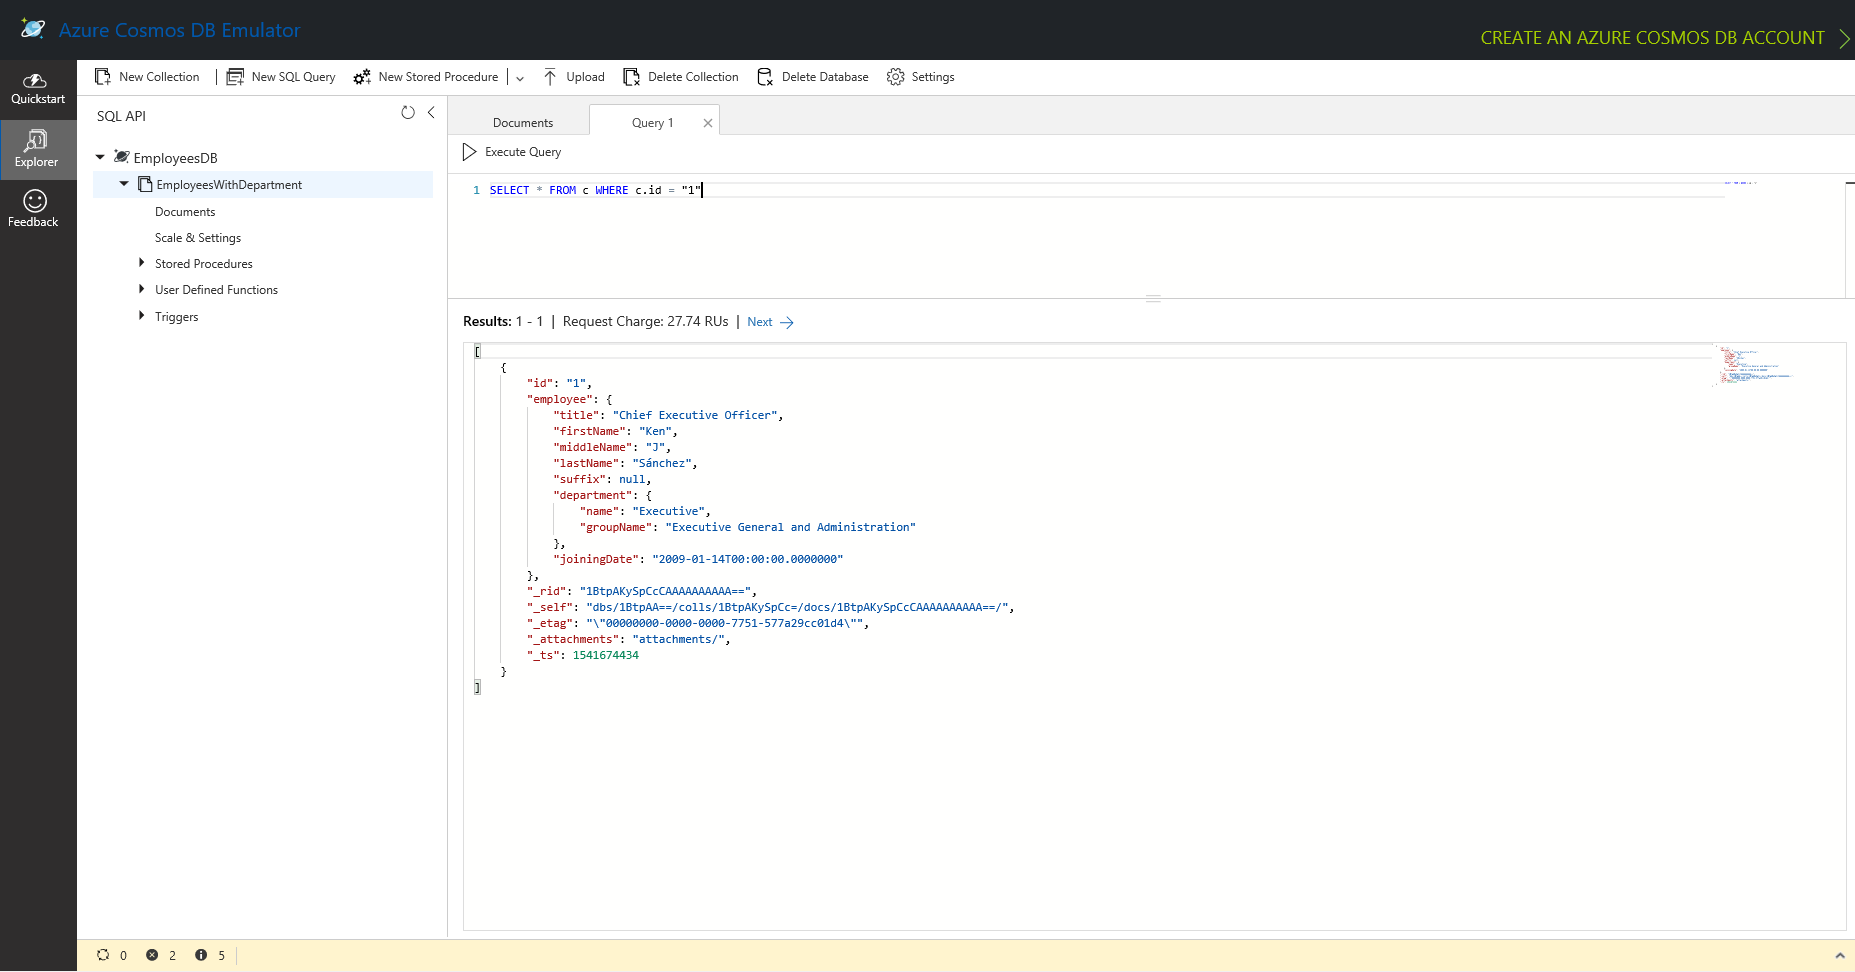Collapse the EmployeesWithDepartment tree node

[124, 184]
